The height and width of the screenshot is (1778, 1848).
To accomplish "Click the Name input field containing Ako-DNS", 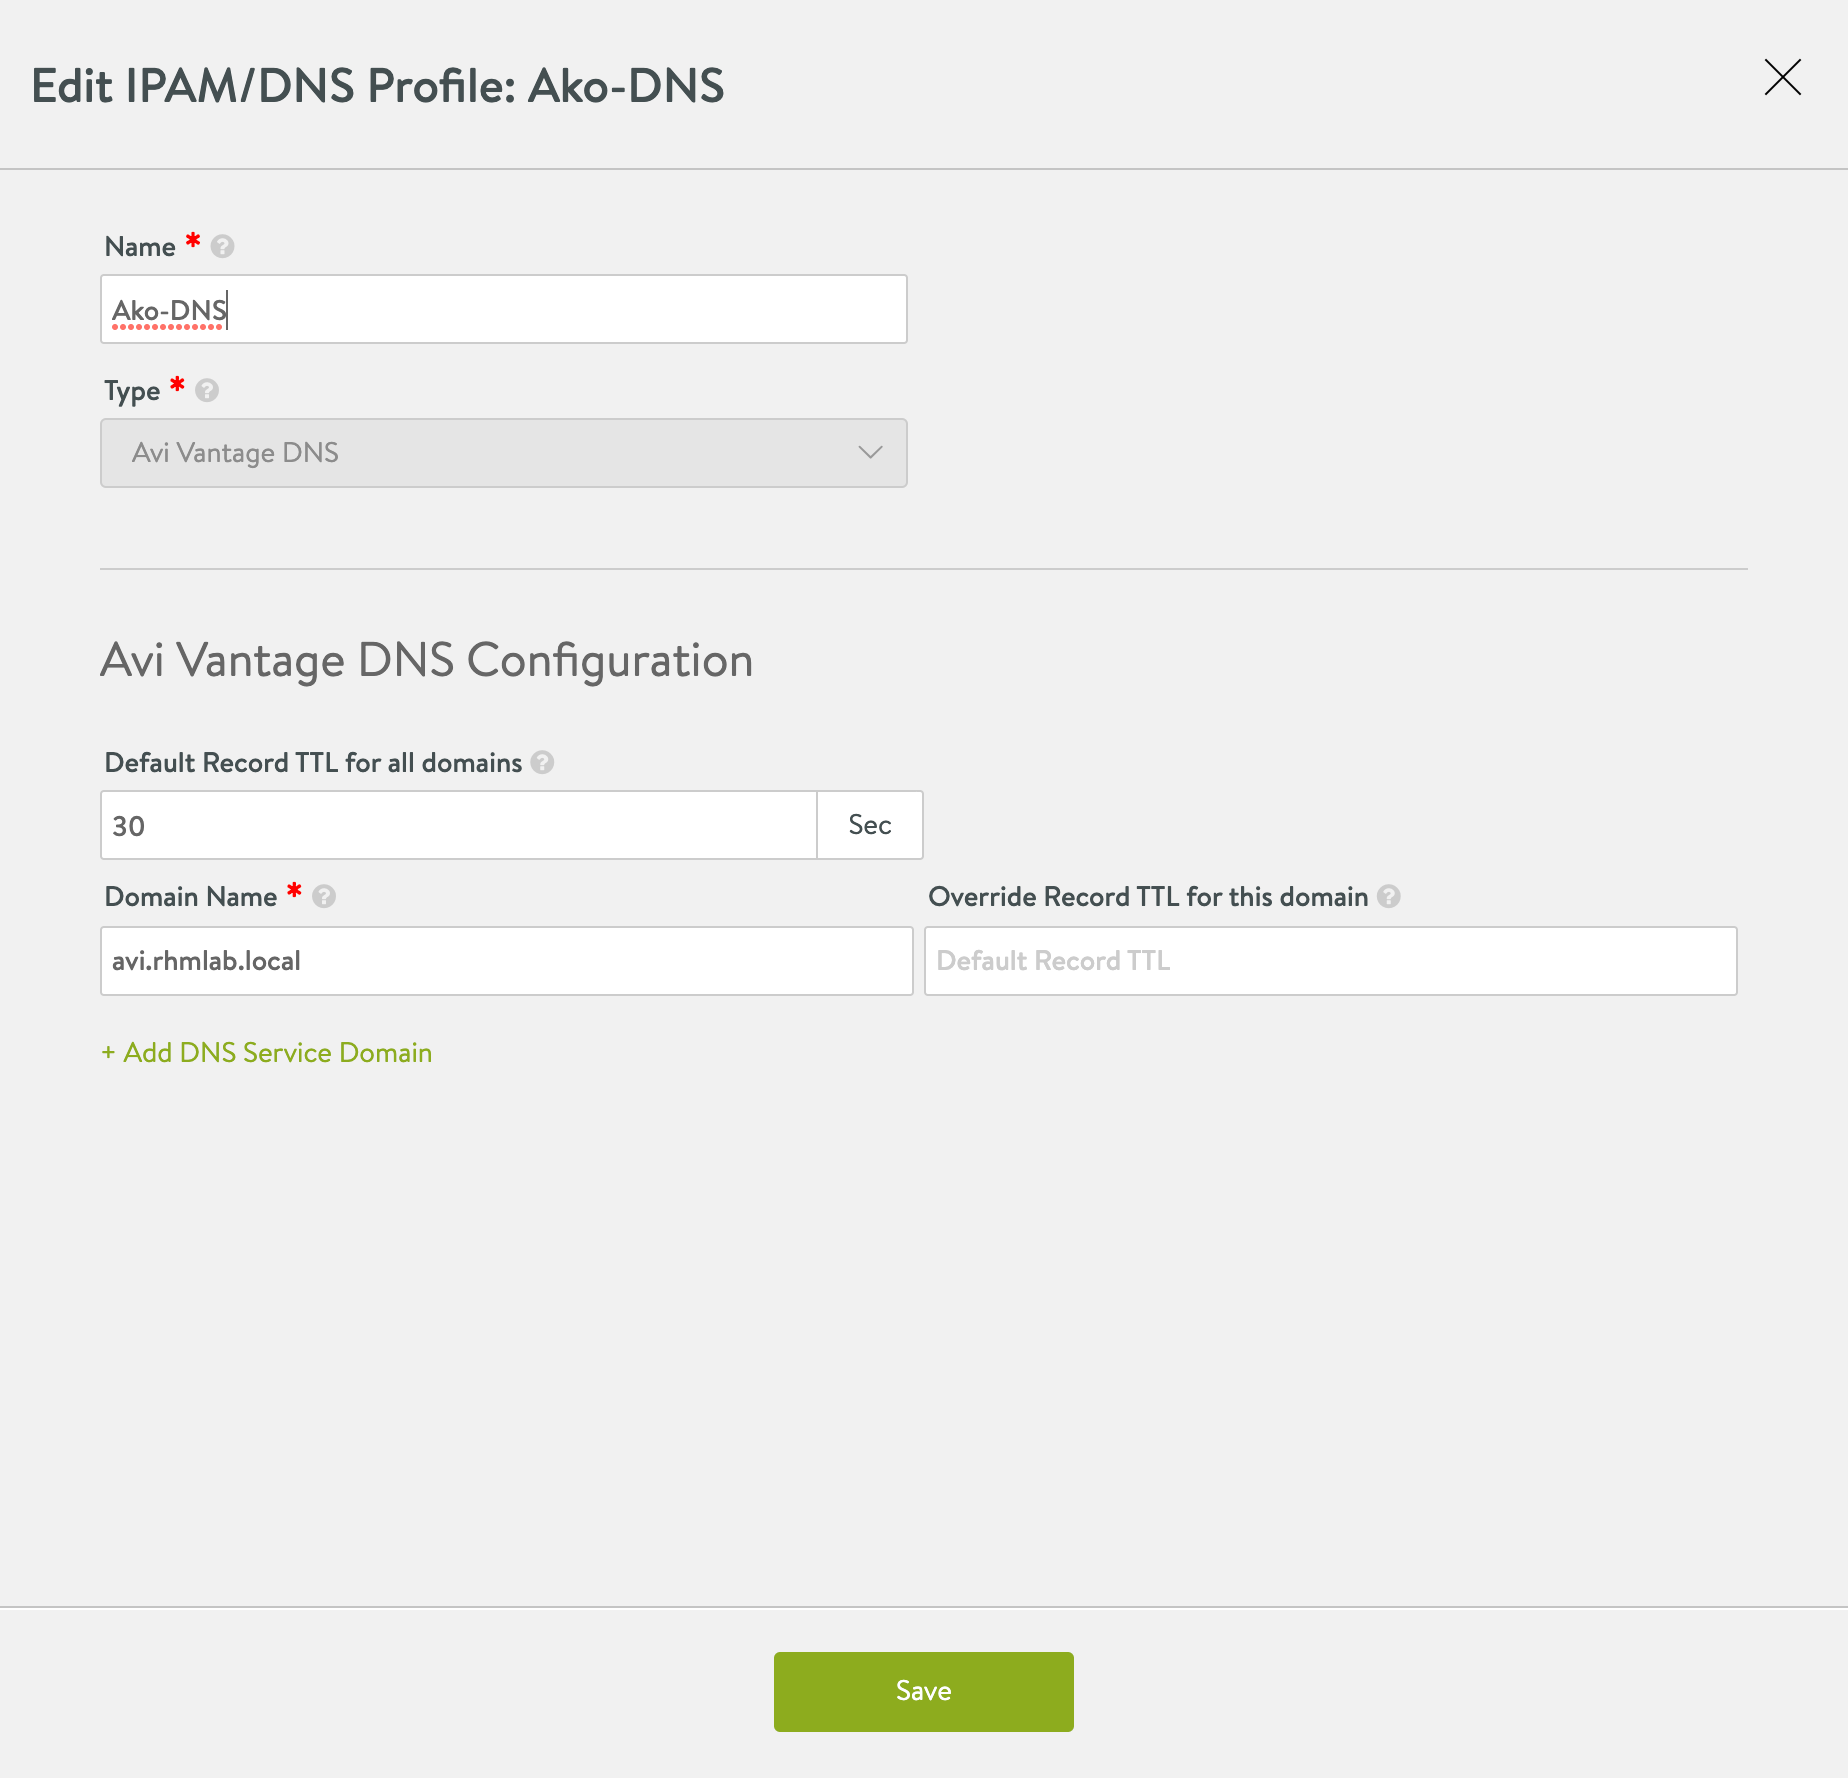I will [504, 309].
